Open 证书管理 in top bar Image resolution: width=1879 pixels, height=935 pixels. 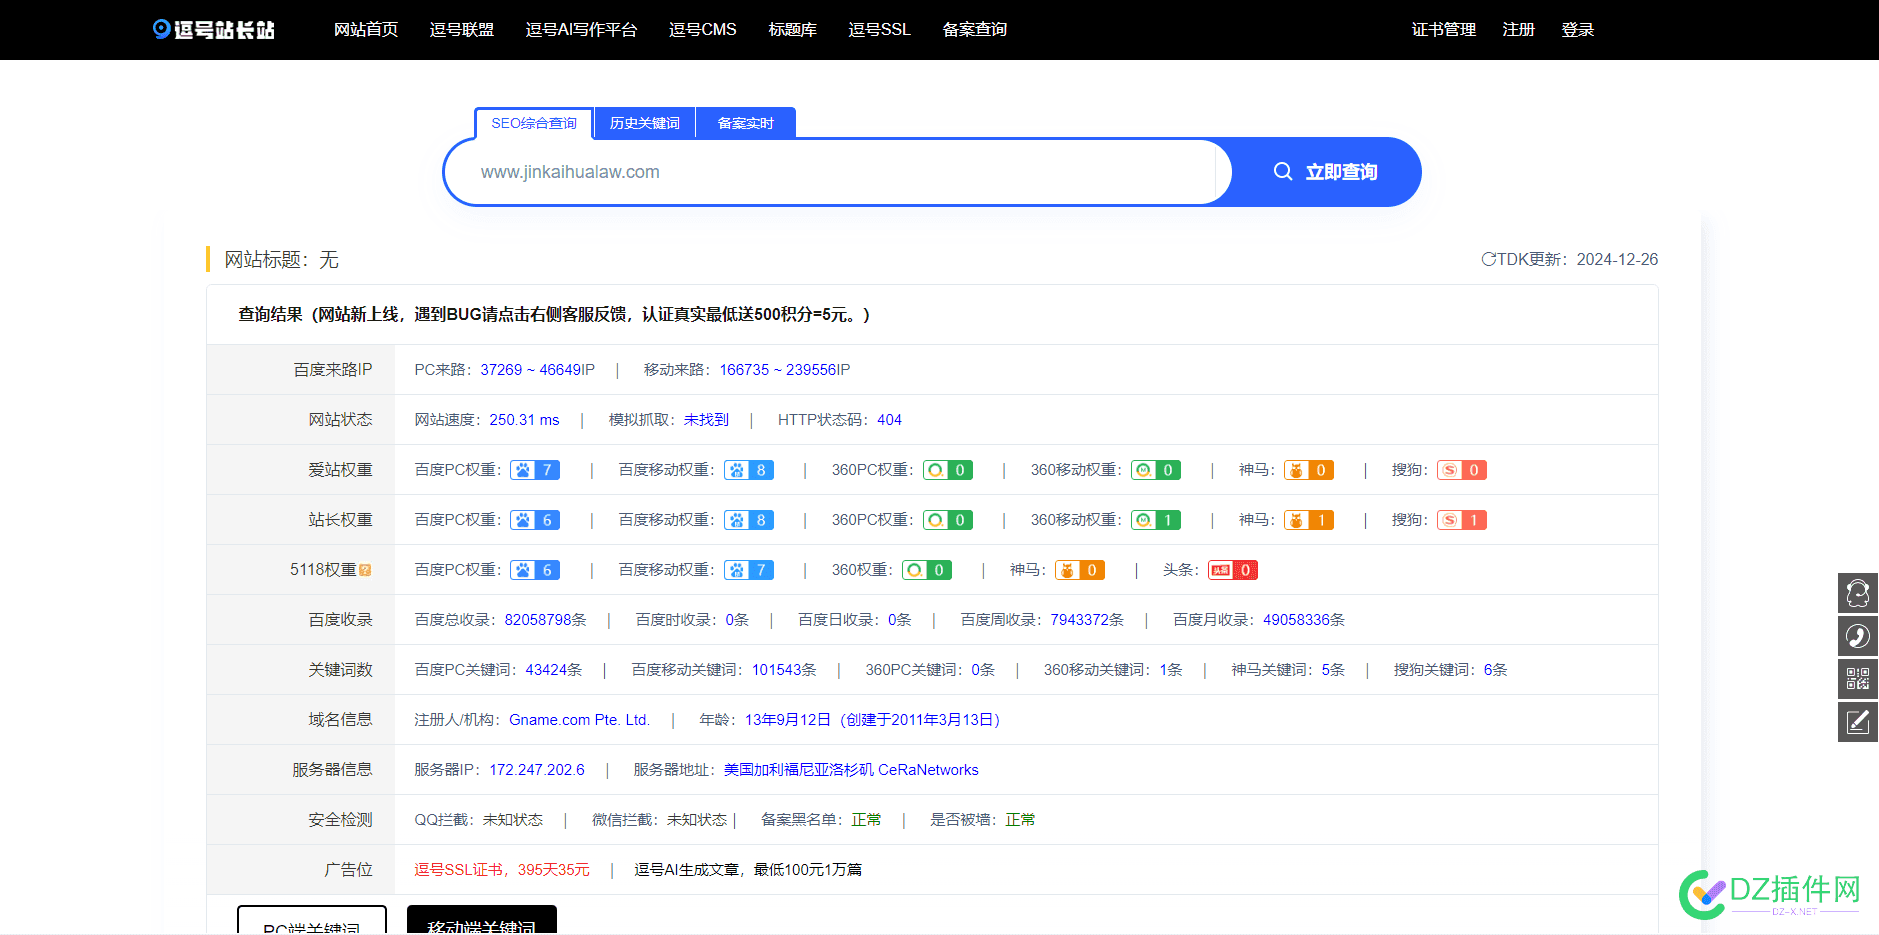click(1444, 30)
